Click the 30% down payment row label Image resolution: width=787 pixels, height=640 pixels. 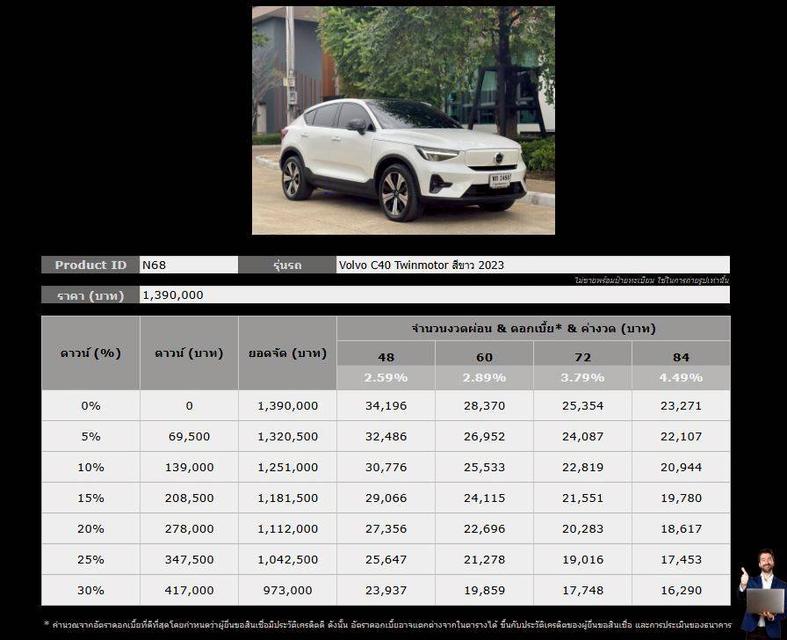[90, 590]
